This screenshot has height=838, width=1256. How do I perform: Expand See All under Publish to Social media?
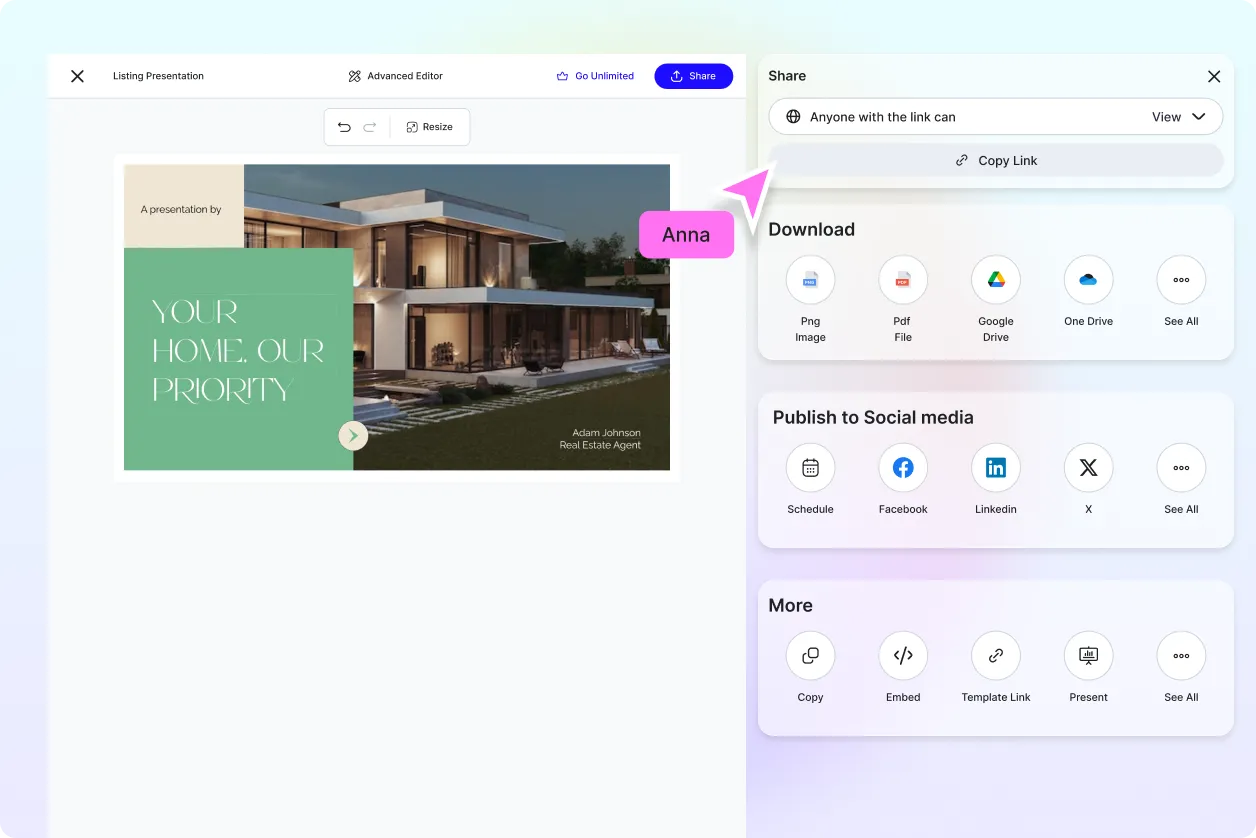[1180, 467]
